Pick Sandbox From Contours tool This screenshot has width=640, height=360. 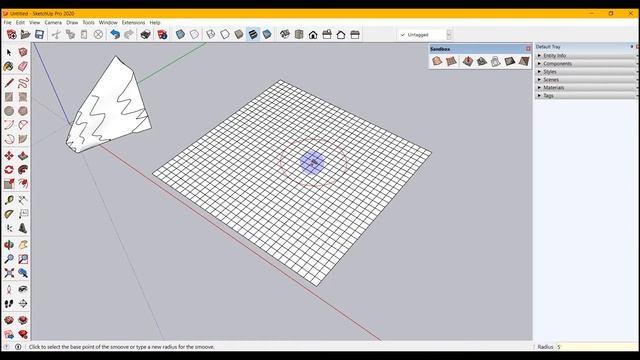pos(437,61)
